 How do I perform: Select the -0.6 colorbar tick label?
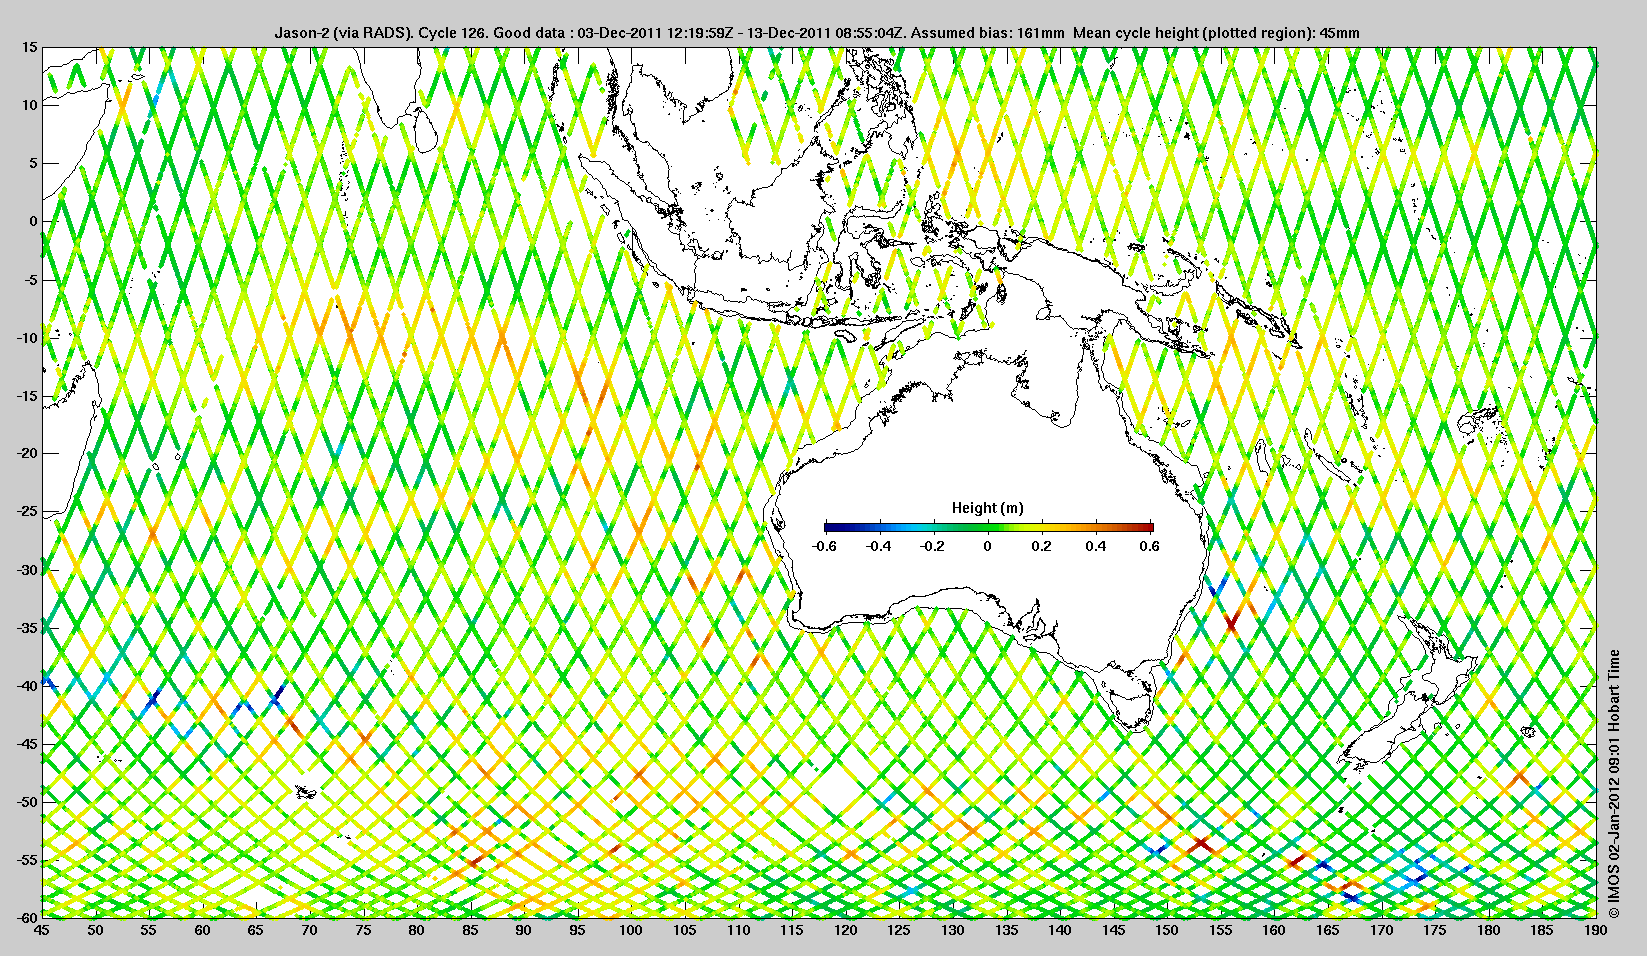824,546
